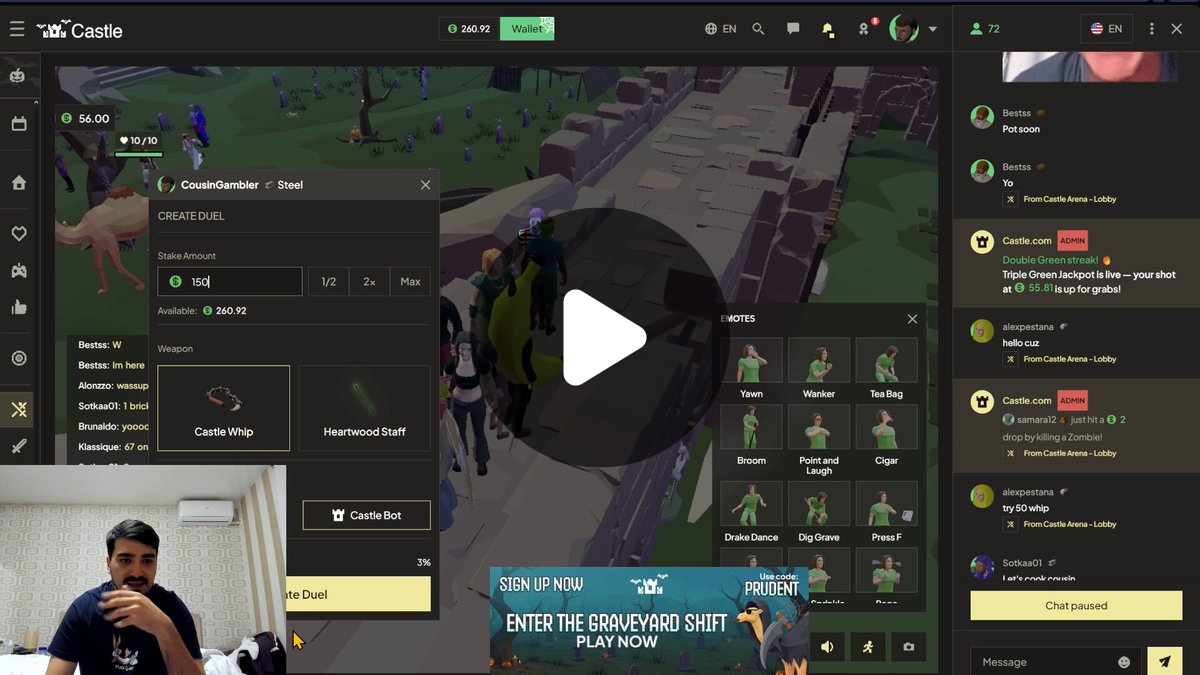Select the Yawn emote
The height and width of the screenshot is (675, 1200).
pos(752,369)
